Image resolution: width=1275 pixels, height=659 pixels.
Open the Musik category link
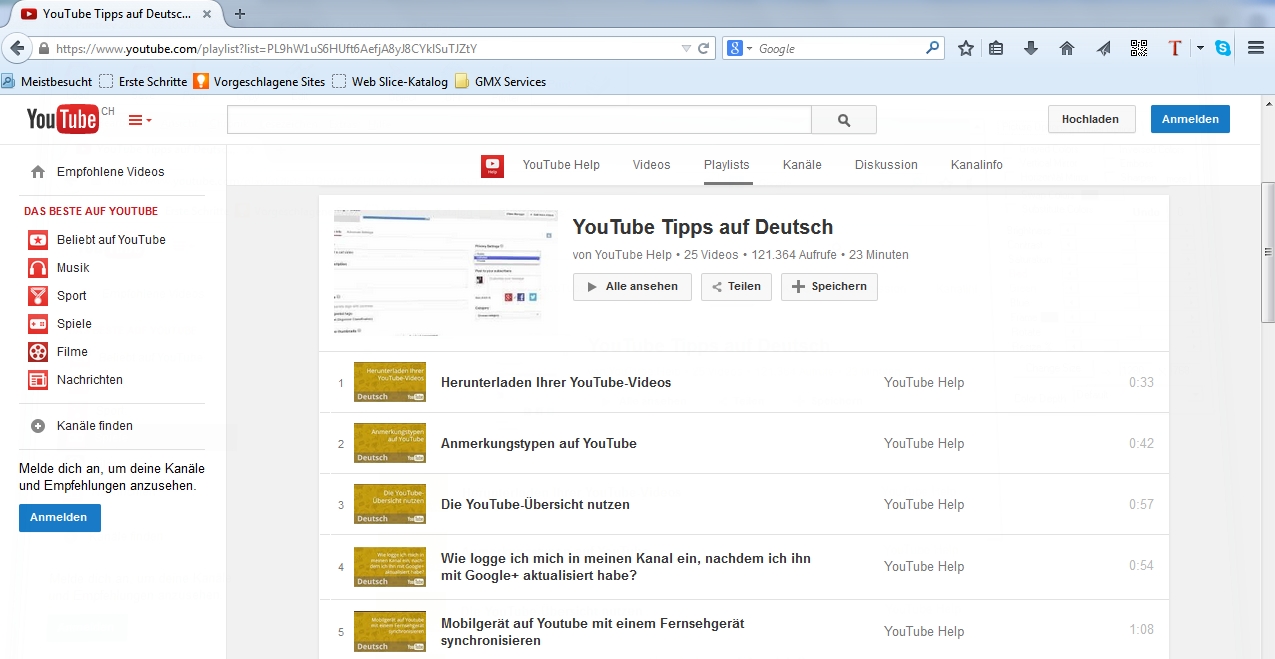(x=73, y=268)
